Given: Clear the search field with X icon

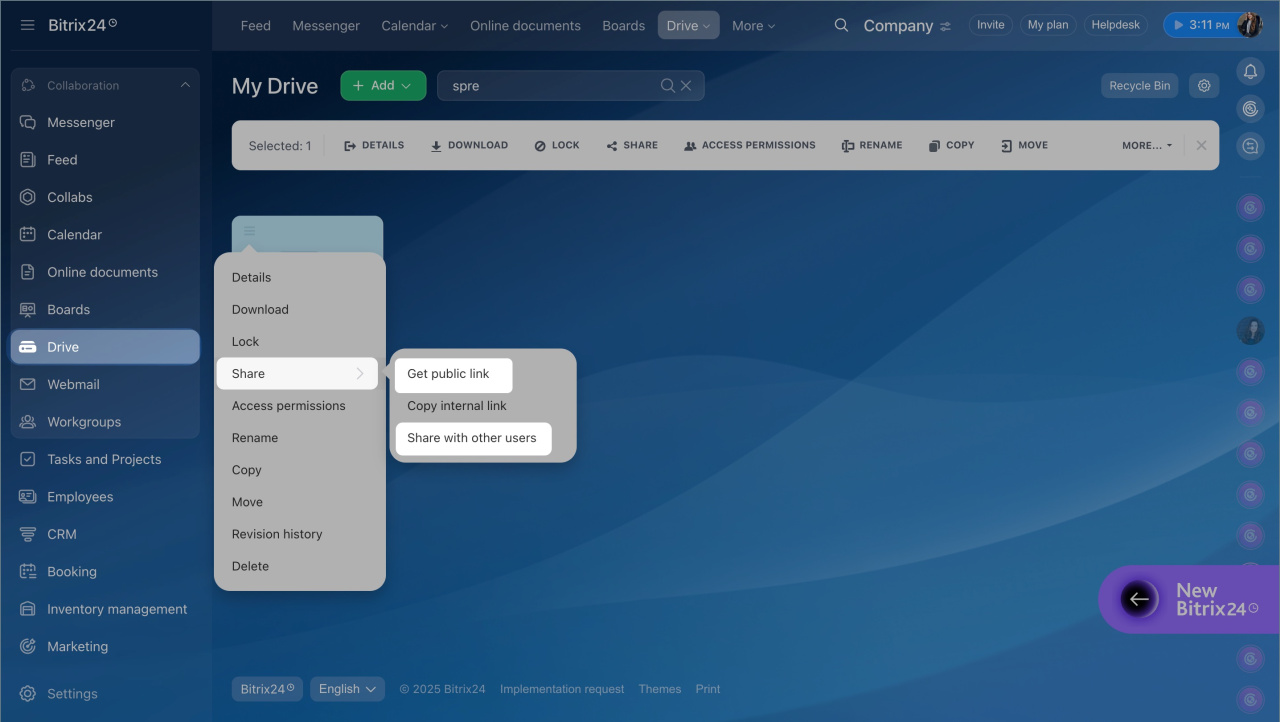Looking at the screenshot, I should coord(686,86).
